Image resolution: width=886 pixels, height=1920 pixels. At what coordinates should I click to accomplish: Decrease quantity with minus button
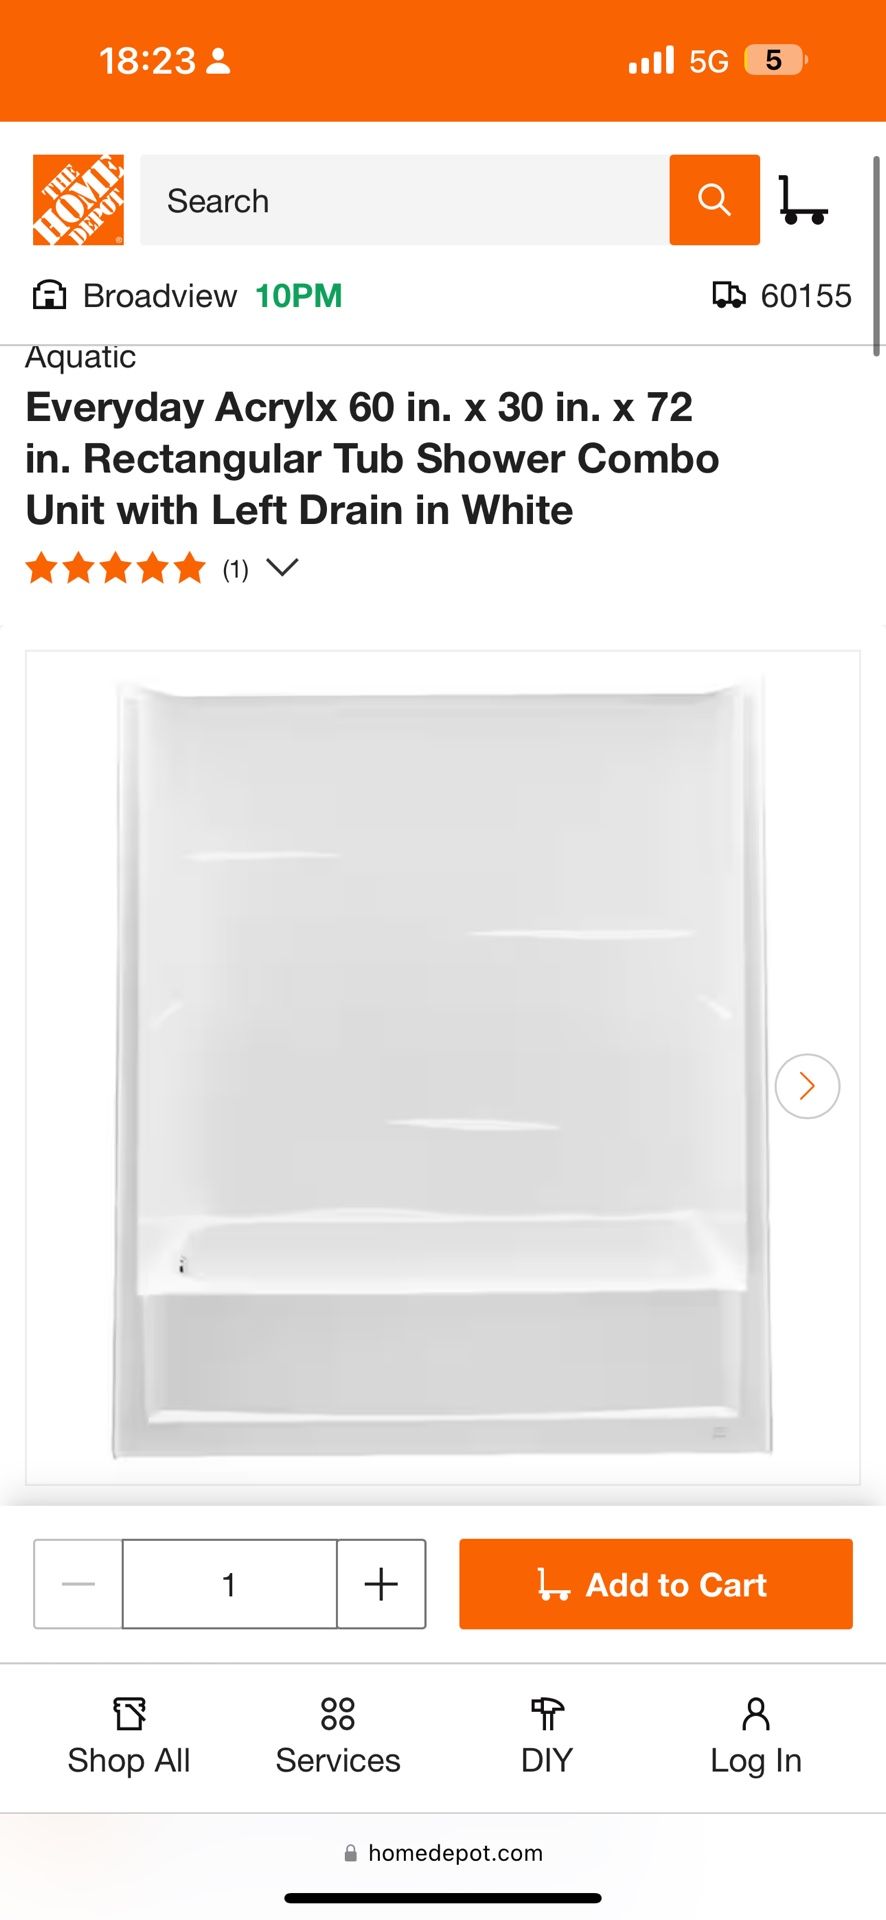coord(78,1584)
